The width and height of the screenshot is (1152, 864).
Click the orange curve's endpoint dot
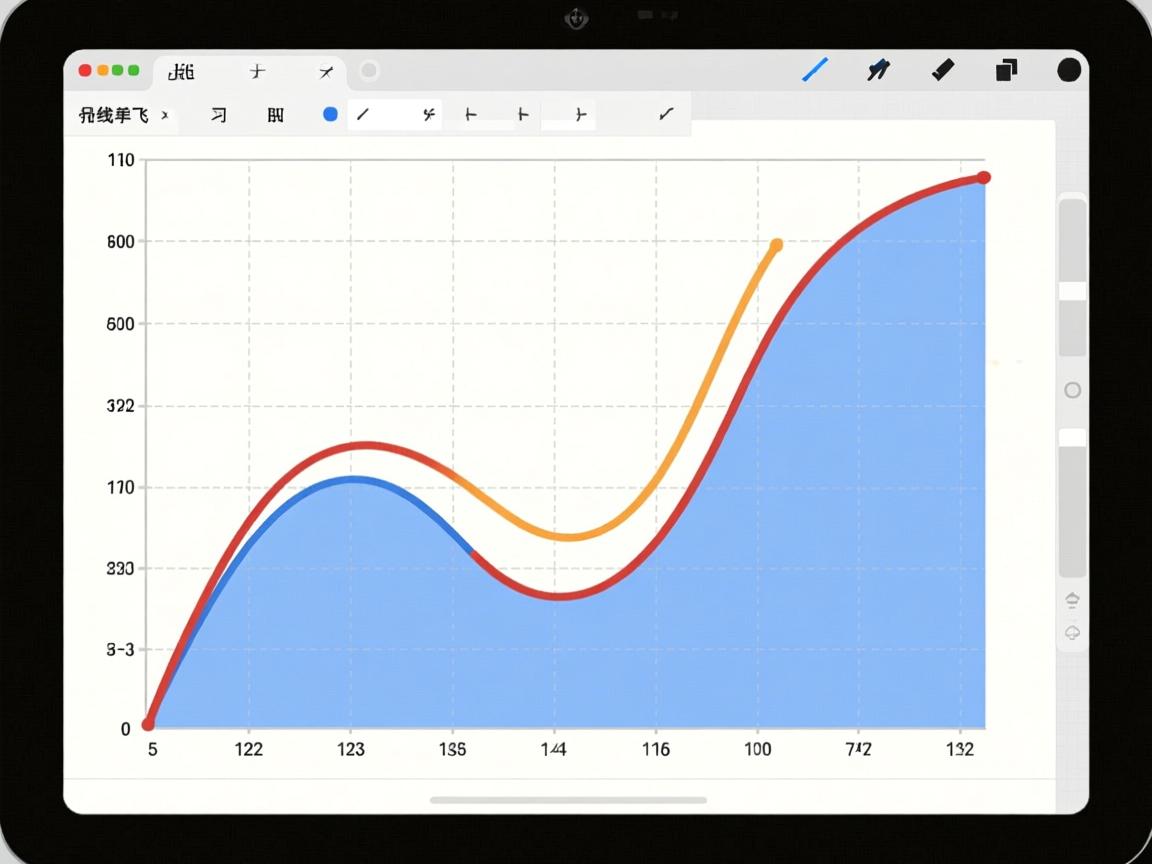776,245
